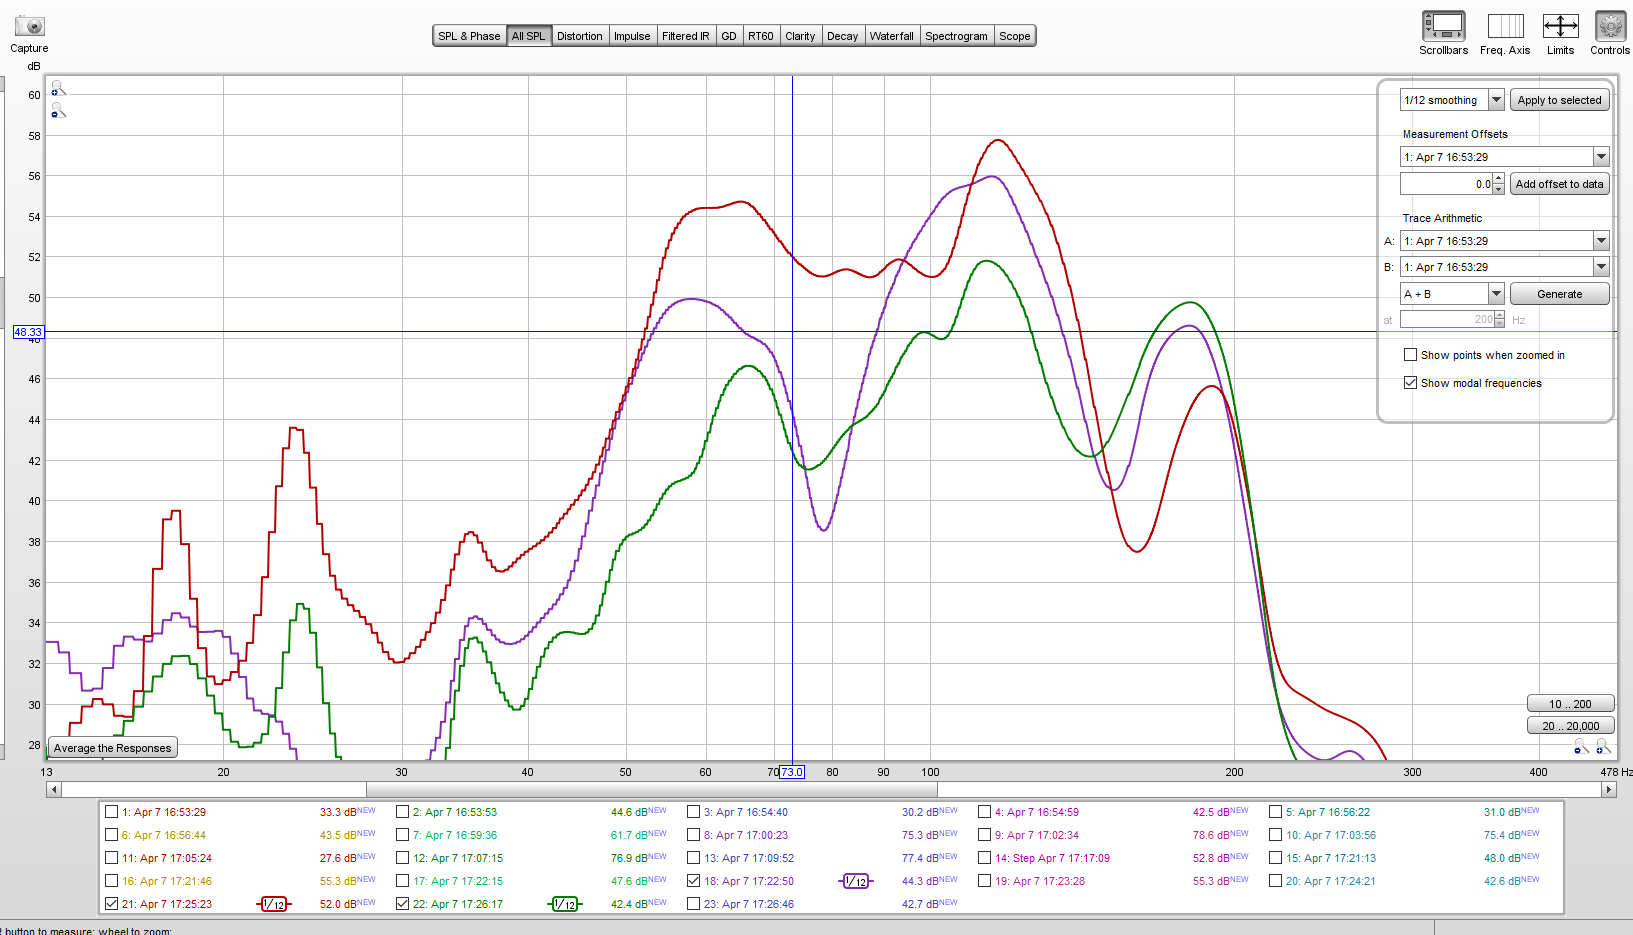Uncheck Show modal frequencies
Screen dimensions: 1633x935
pos(1410,383)
